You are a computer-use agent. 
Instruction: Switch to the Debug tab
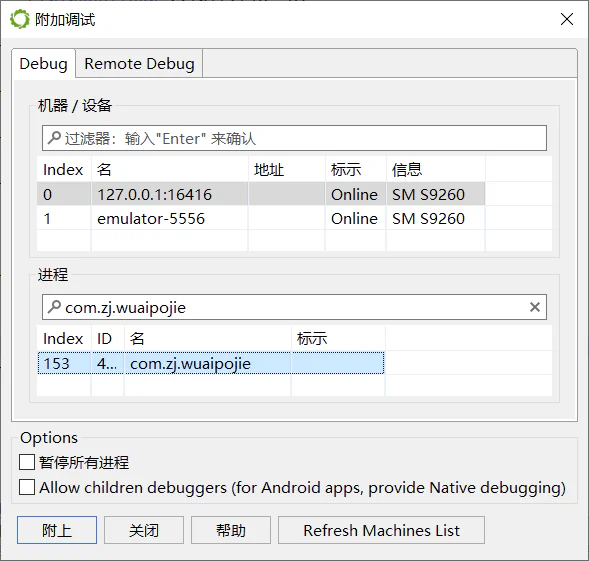44,64
